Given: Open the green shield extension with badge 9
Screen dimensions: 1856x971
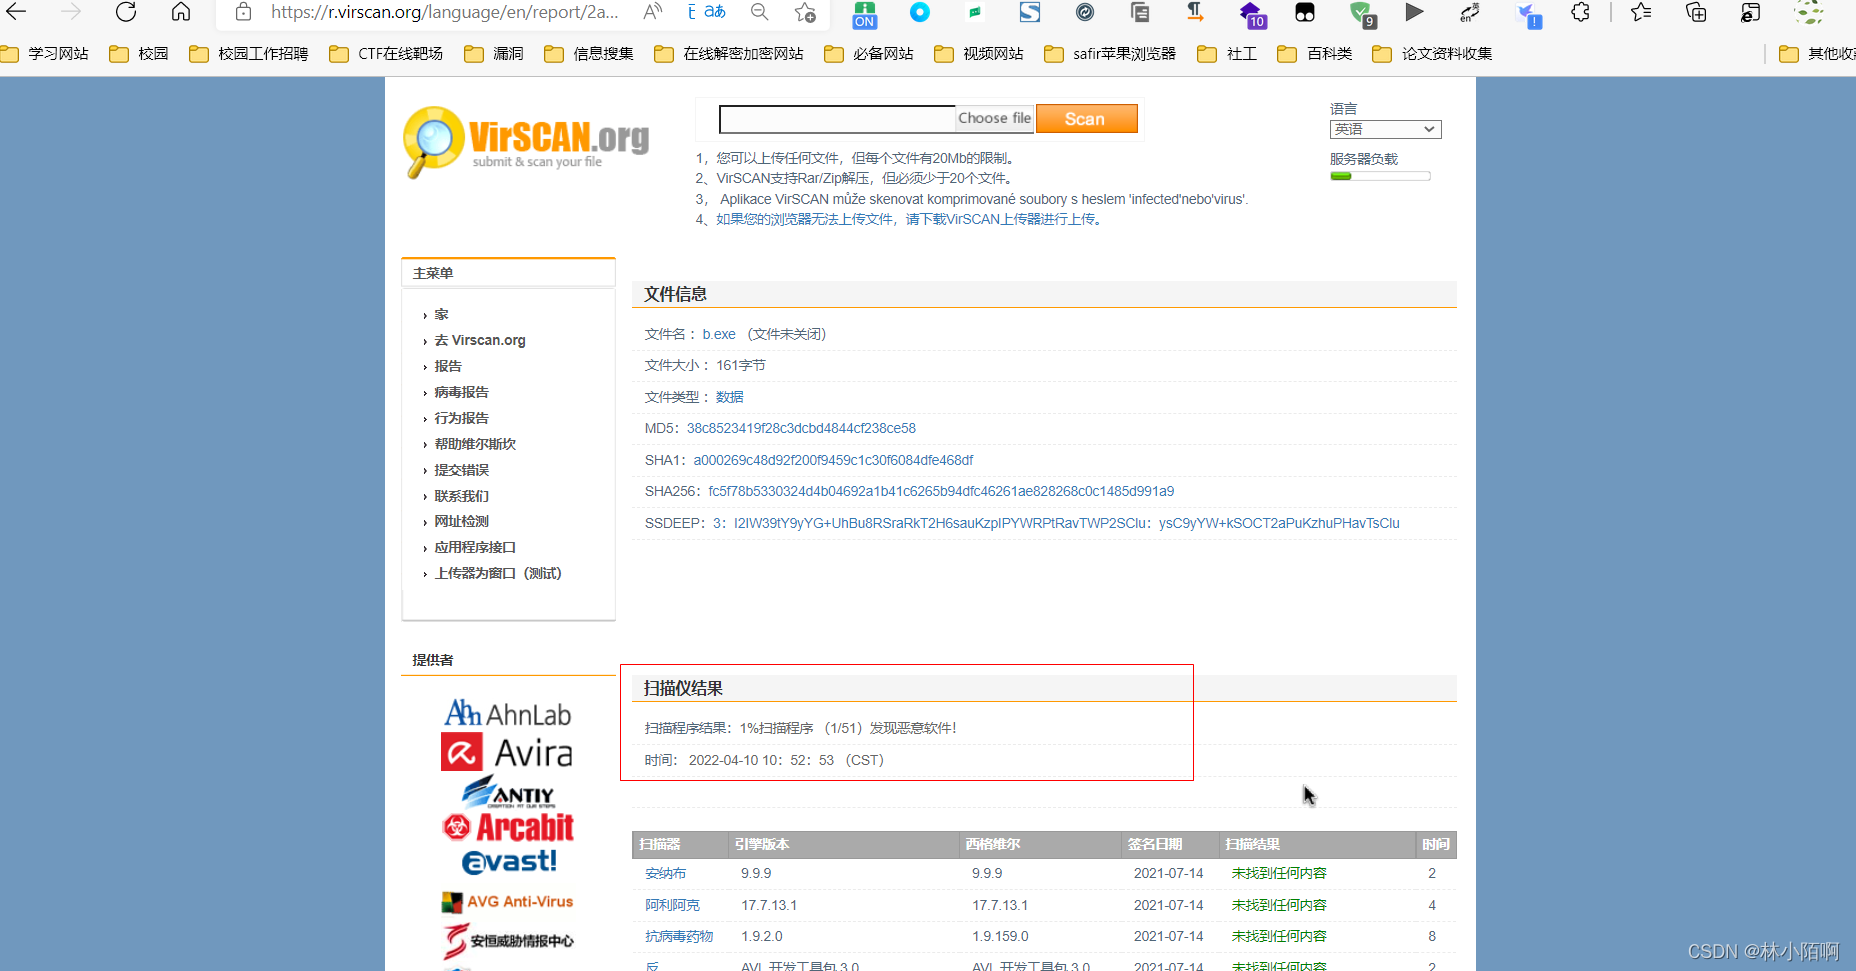Looking at the screenshot, I should coord(1362,14).
